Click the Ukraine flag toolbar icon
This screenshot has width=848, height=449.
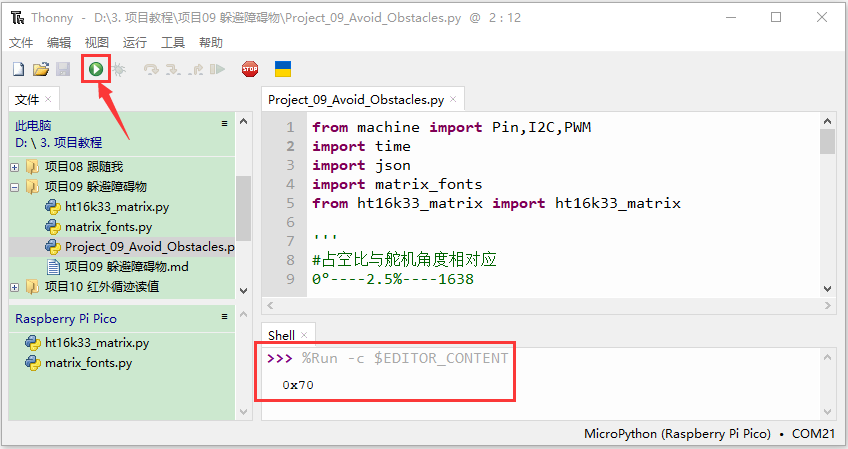coord(282,69)
